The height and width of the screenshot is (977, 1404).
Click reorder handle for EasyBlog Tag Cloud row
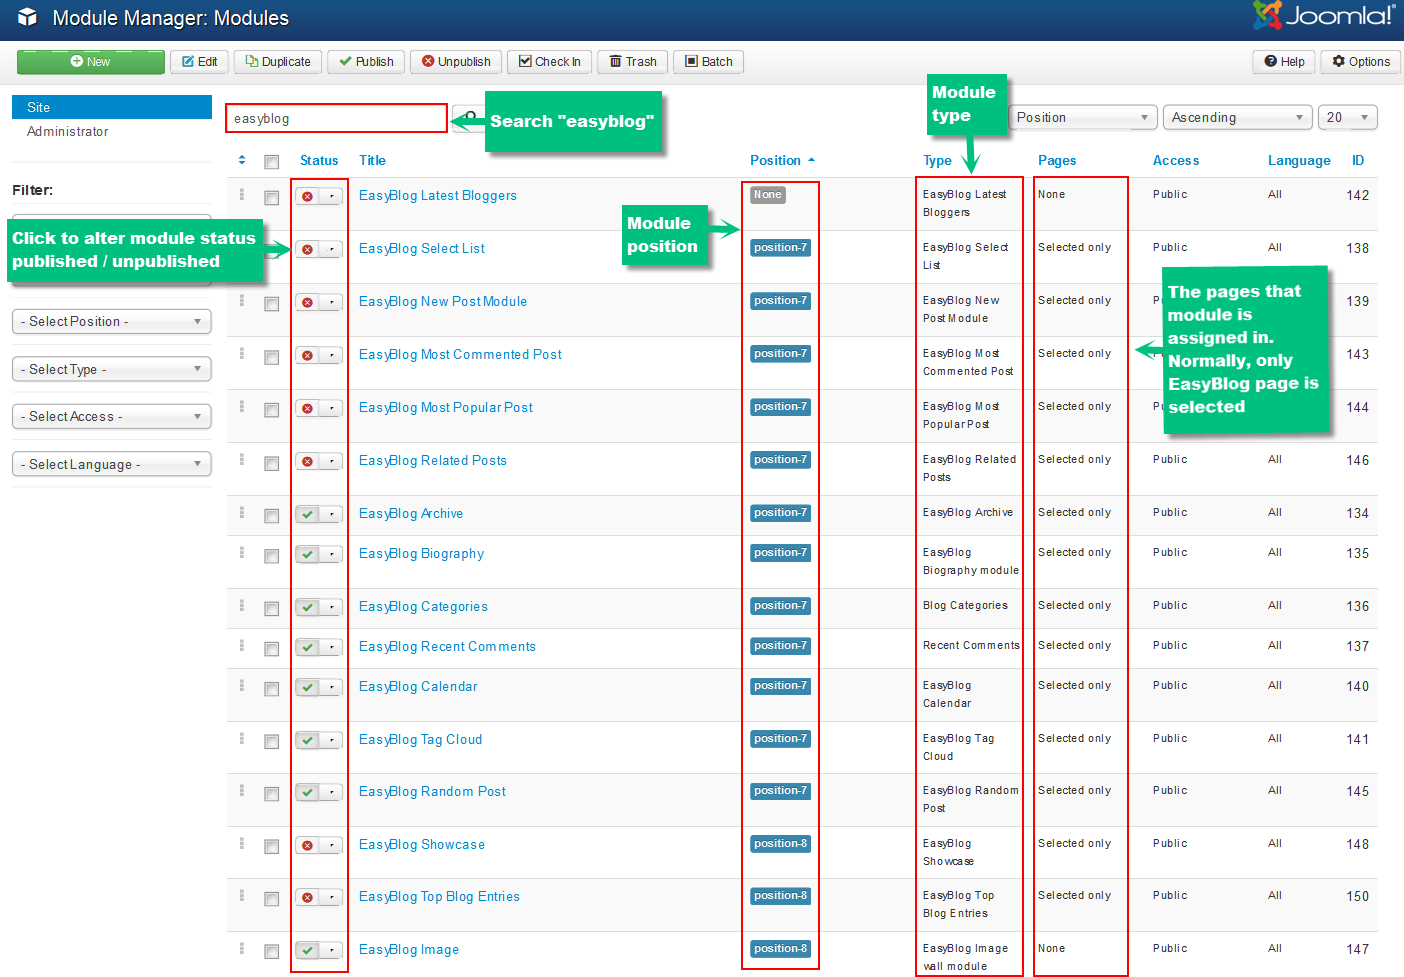tap(242, 738)
